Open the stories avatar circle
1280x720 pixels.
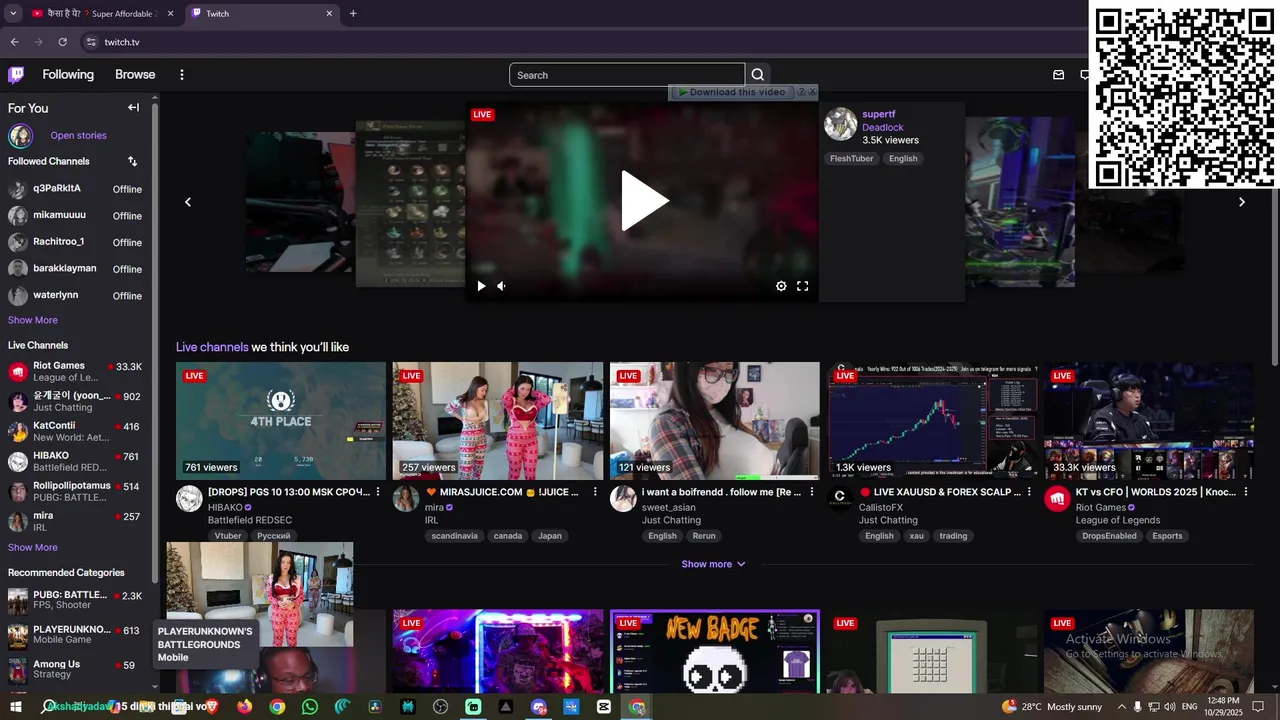(20, 136)
